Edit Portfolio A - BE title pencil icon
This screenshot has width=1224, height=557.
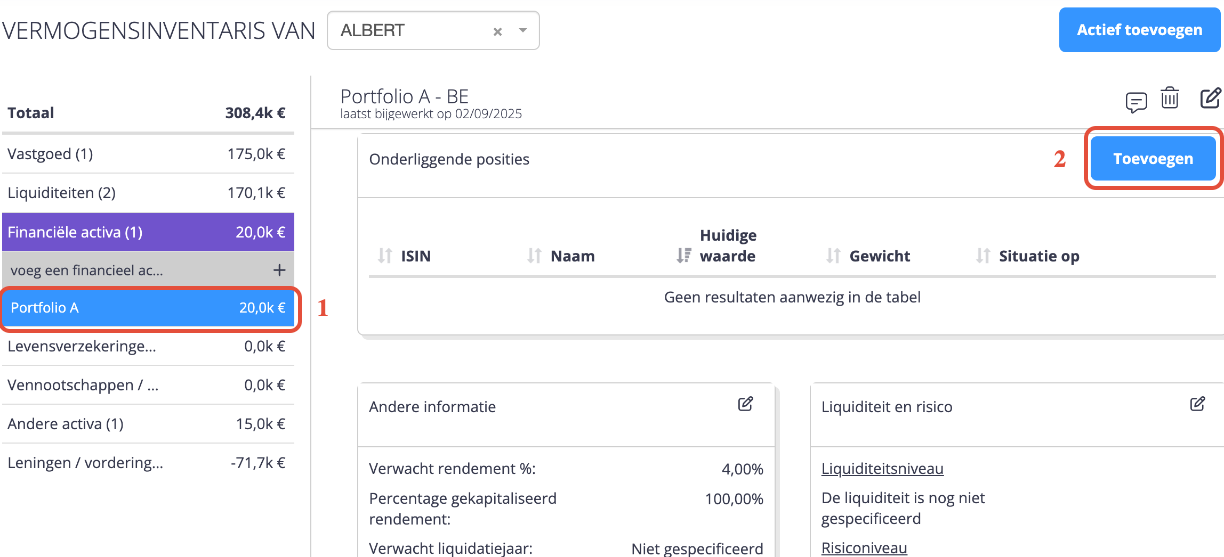(x=1210, y=98)
